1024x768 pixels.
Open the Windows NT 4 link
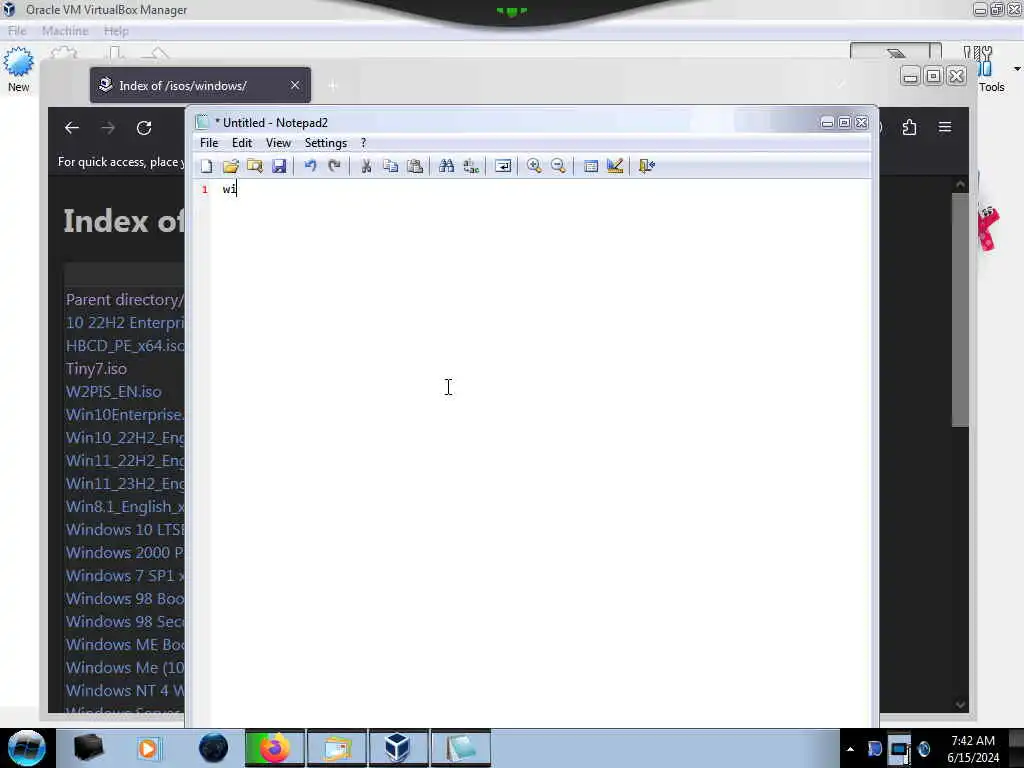pyautogui.click(x=125, y=691)
